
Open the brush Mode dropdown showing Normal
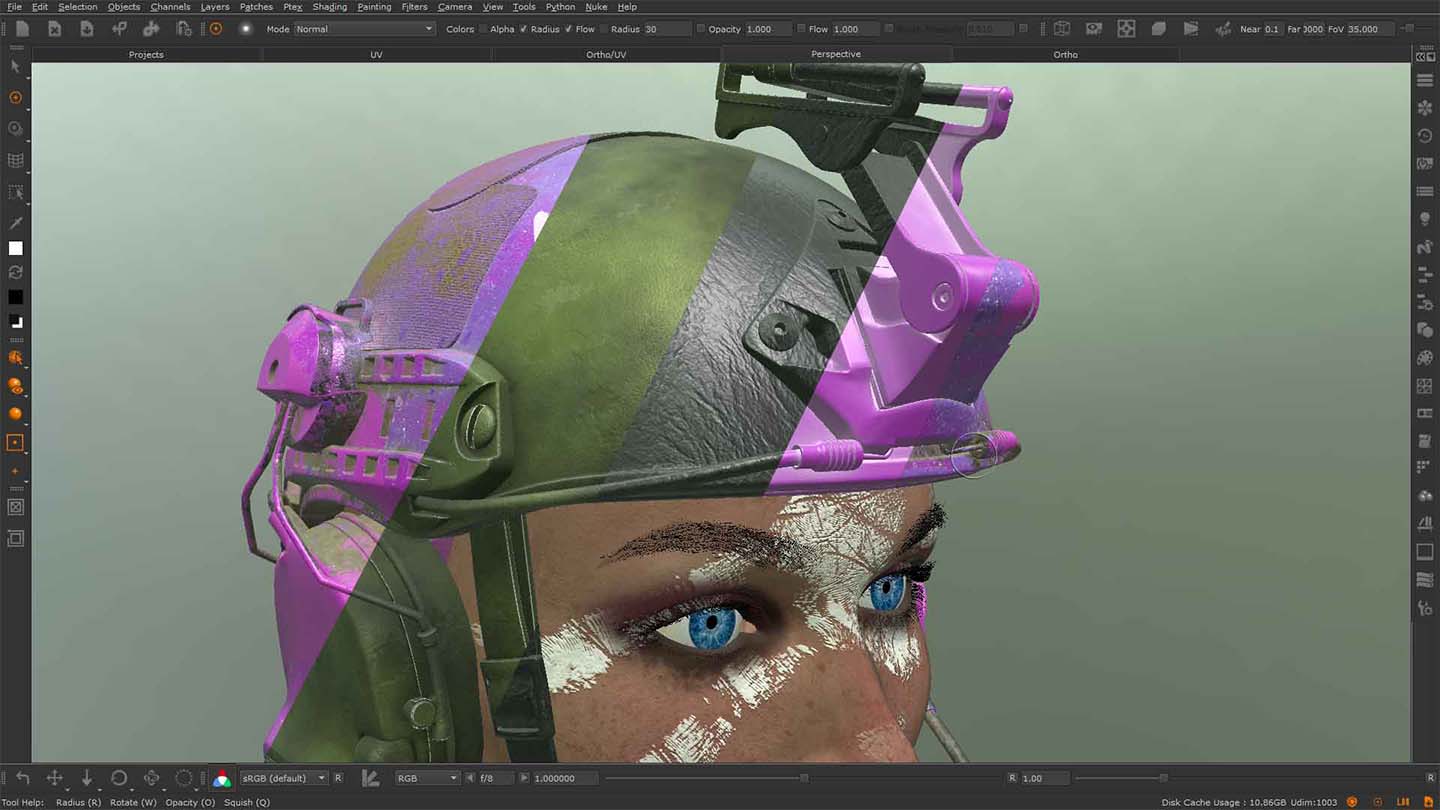pyautogui.click(x=363, y=28)
